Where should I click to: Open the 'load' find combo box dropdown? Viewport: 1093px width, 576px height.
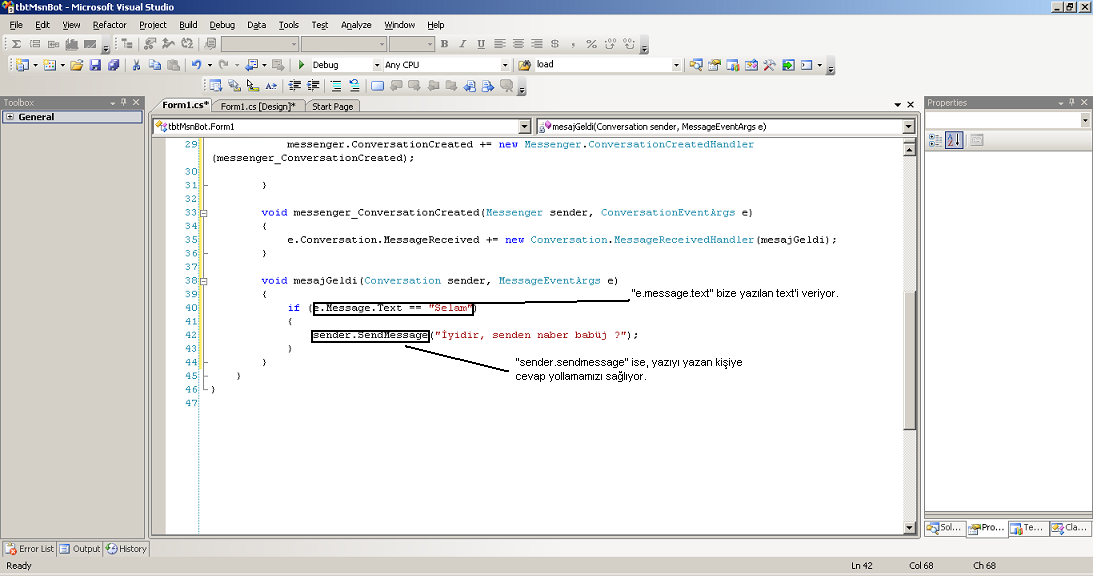pyautogui.click(x=675, y=65)
